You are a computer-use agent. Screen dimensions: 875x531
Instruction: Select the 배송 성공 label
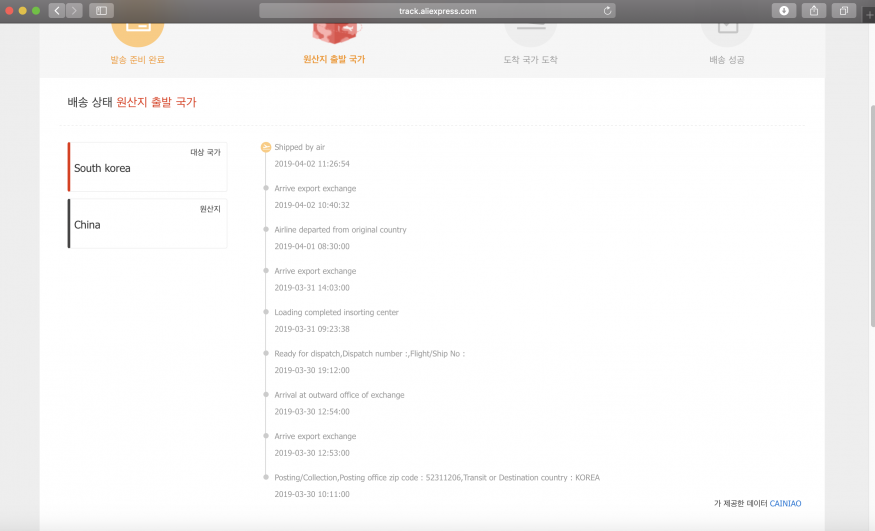727,60
